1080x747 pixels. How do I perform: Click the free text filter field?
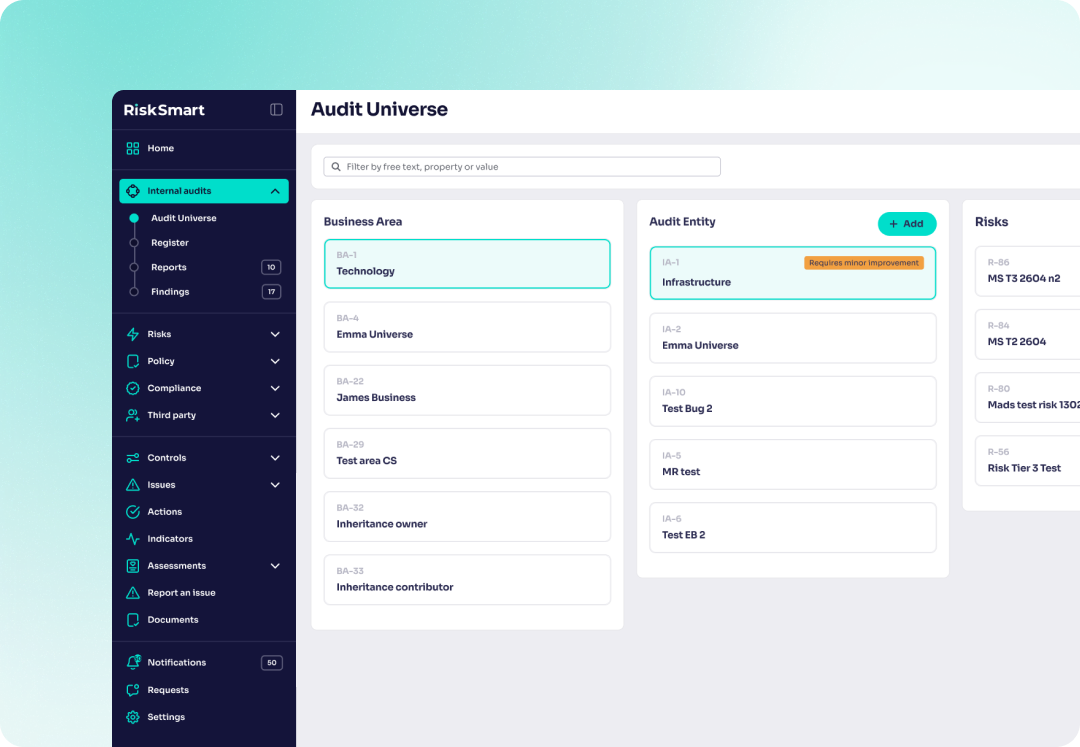(521, 166)
